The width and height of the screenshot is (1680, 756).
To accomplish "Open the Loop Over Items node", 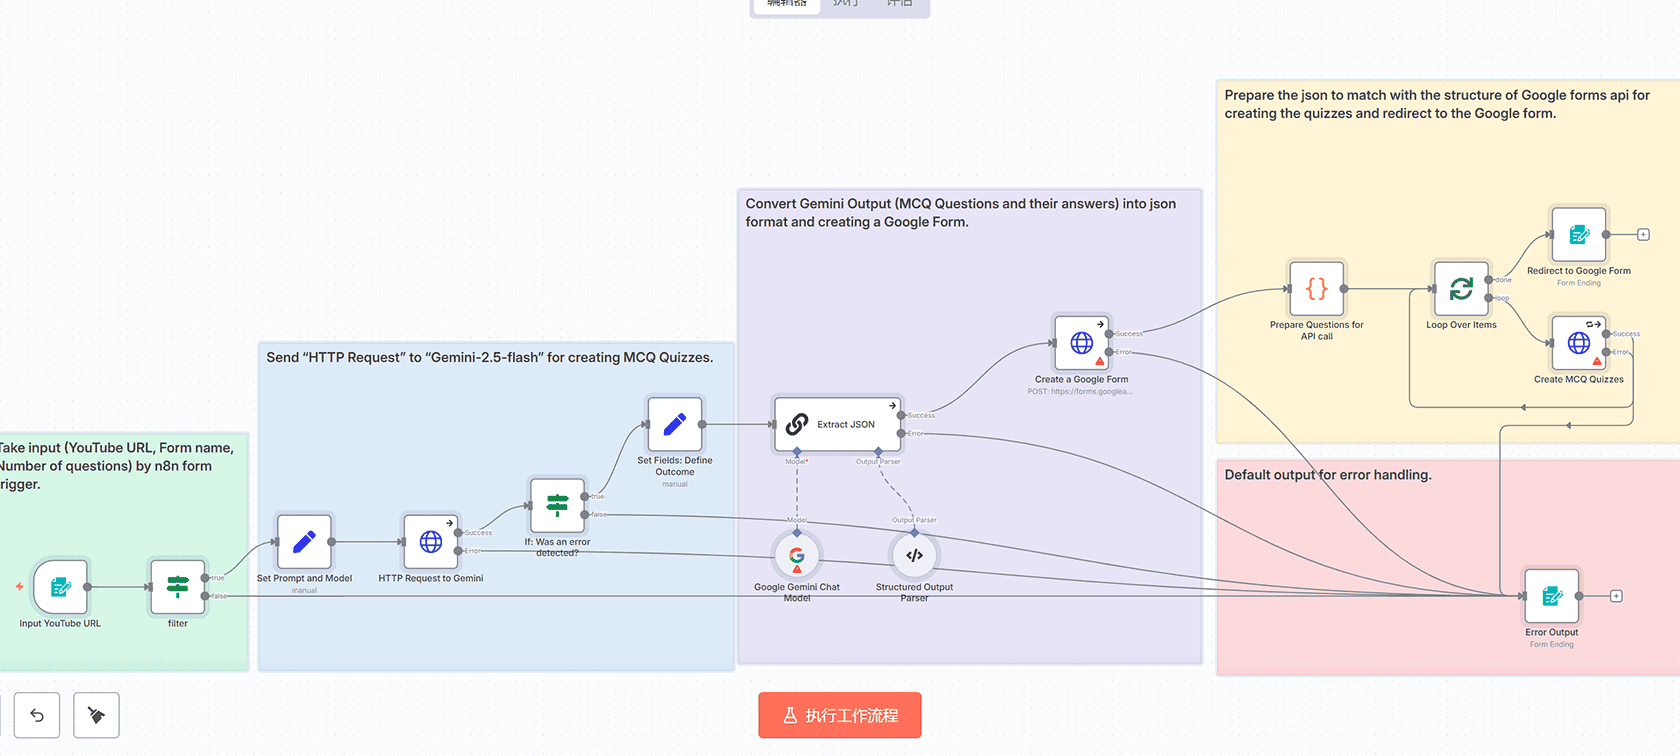I will [x=1461, y=289].
